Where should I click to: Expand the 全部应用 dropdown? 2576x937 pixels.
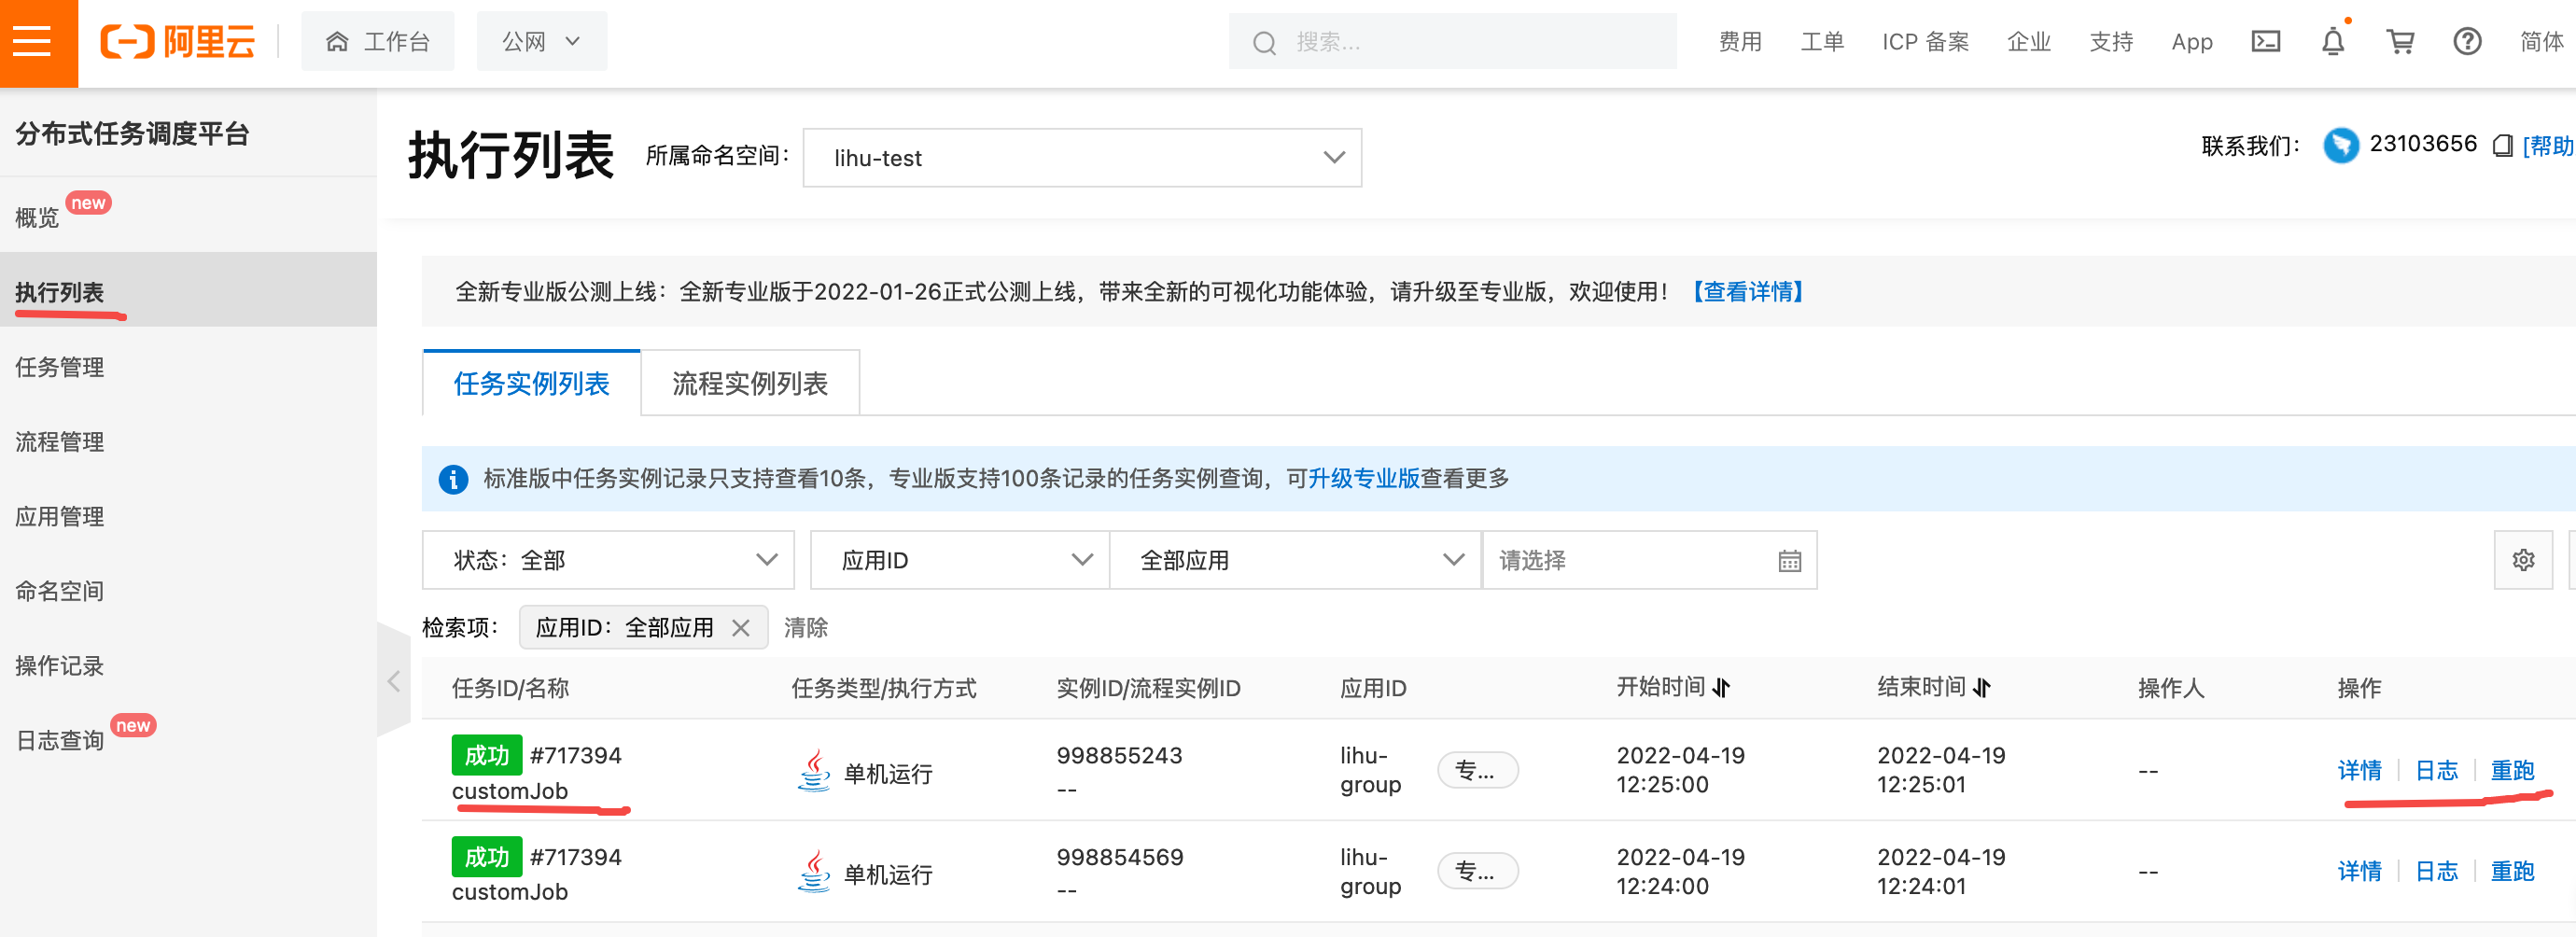pyautogui.click(x=1295, y=560)
